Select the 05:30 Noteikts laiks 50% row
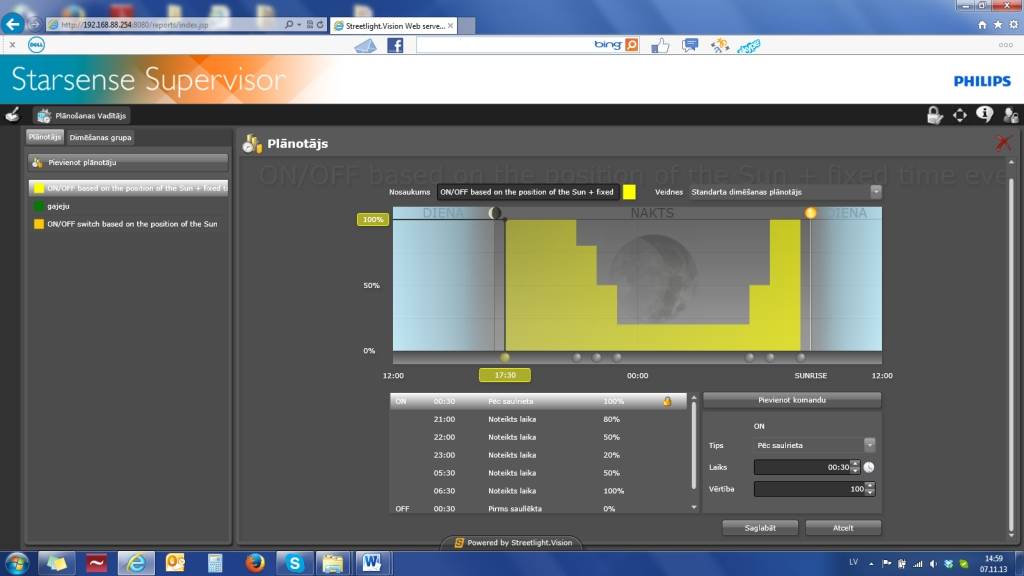The image size is (1024, 576). pos(538,473)
